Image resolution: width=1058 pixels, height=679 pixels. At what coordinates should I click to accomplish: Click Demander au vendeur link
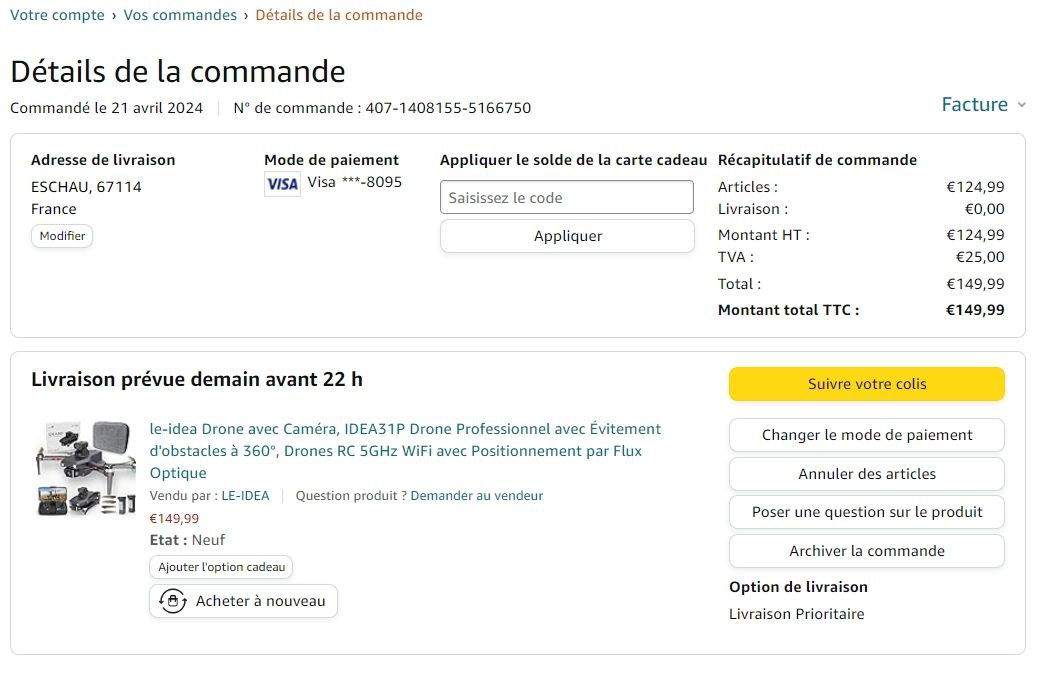[x=476, y=495]
